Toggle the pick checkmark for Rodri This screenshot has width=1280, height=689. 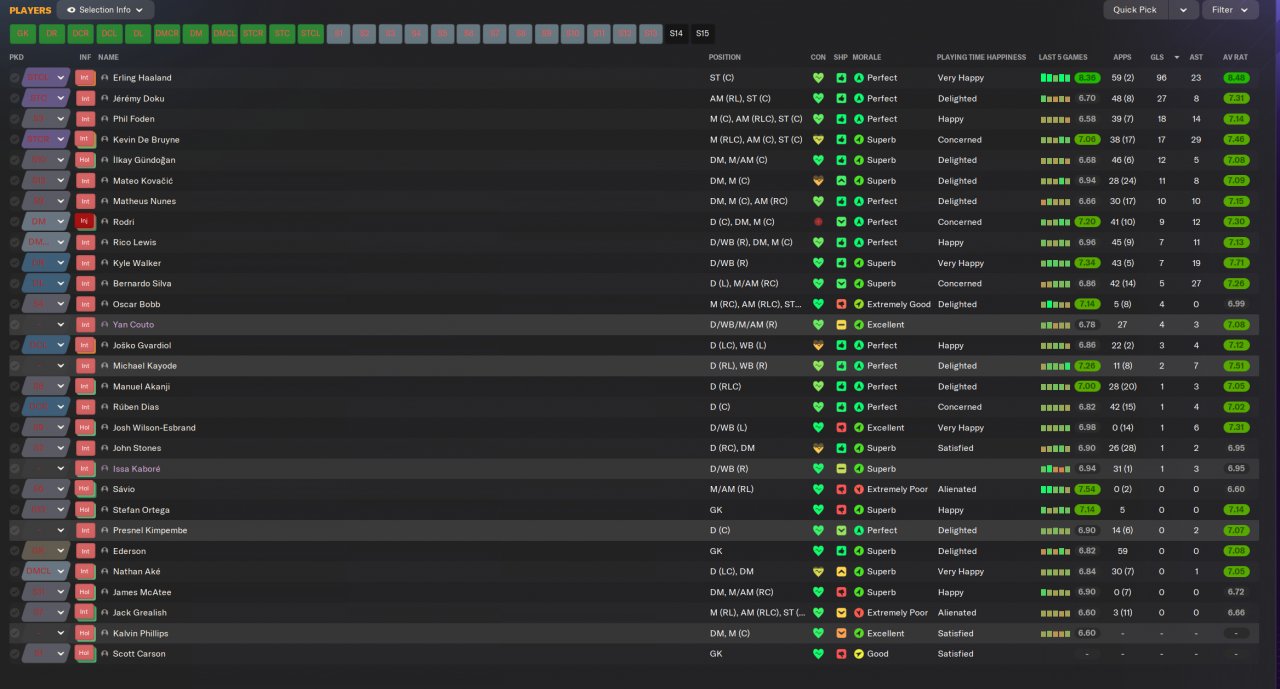click(14, 222)
